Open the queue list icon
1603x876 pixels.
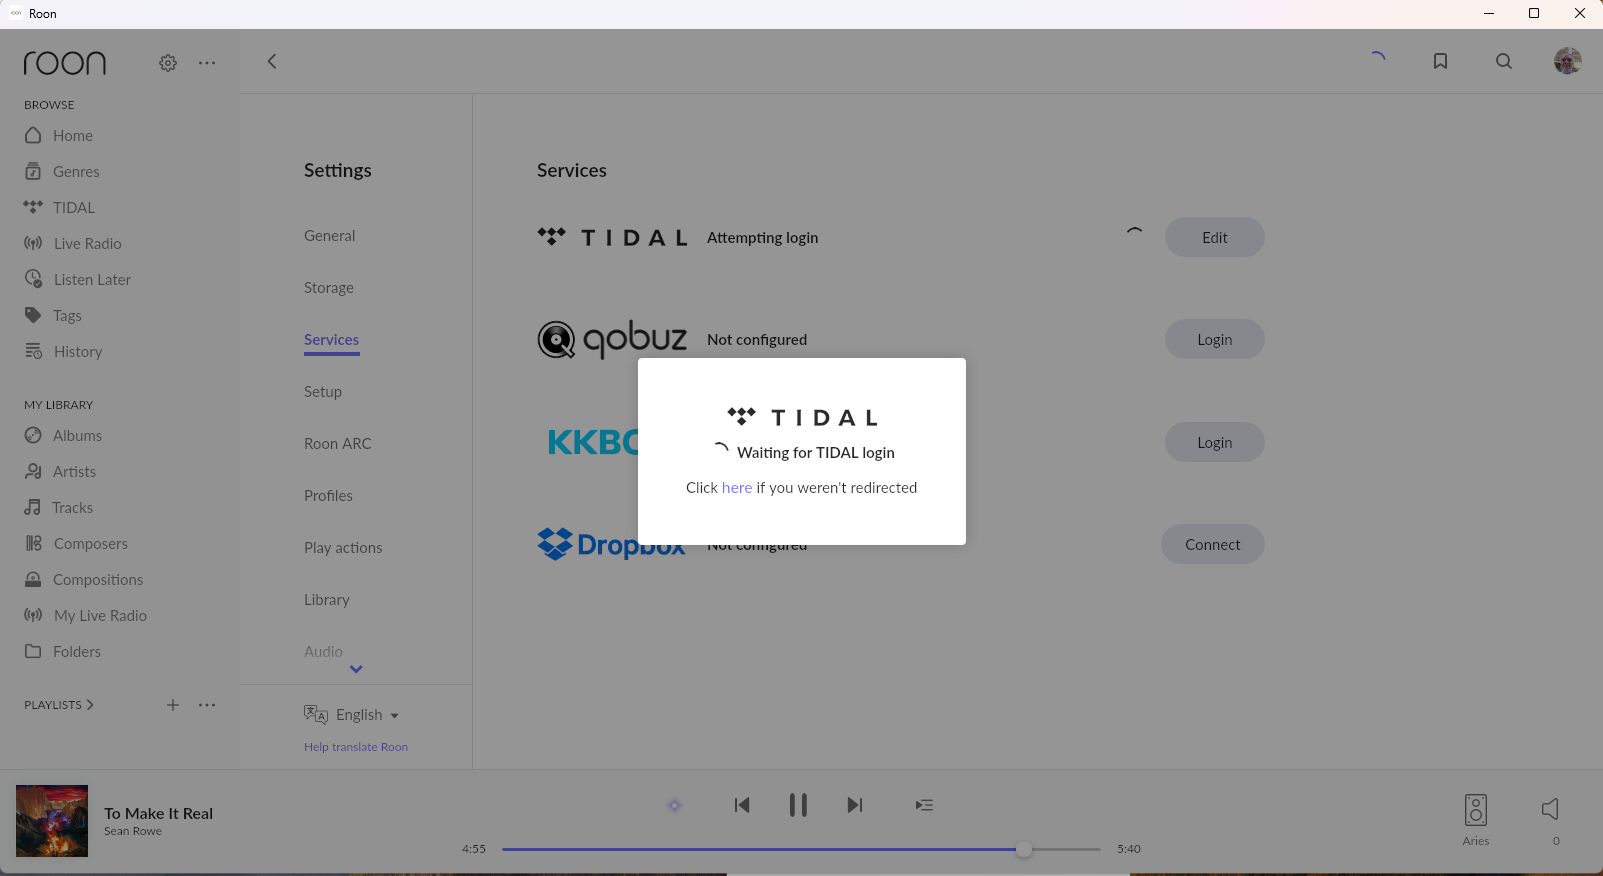pos(924,805)
